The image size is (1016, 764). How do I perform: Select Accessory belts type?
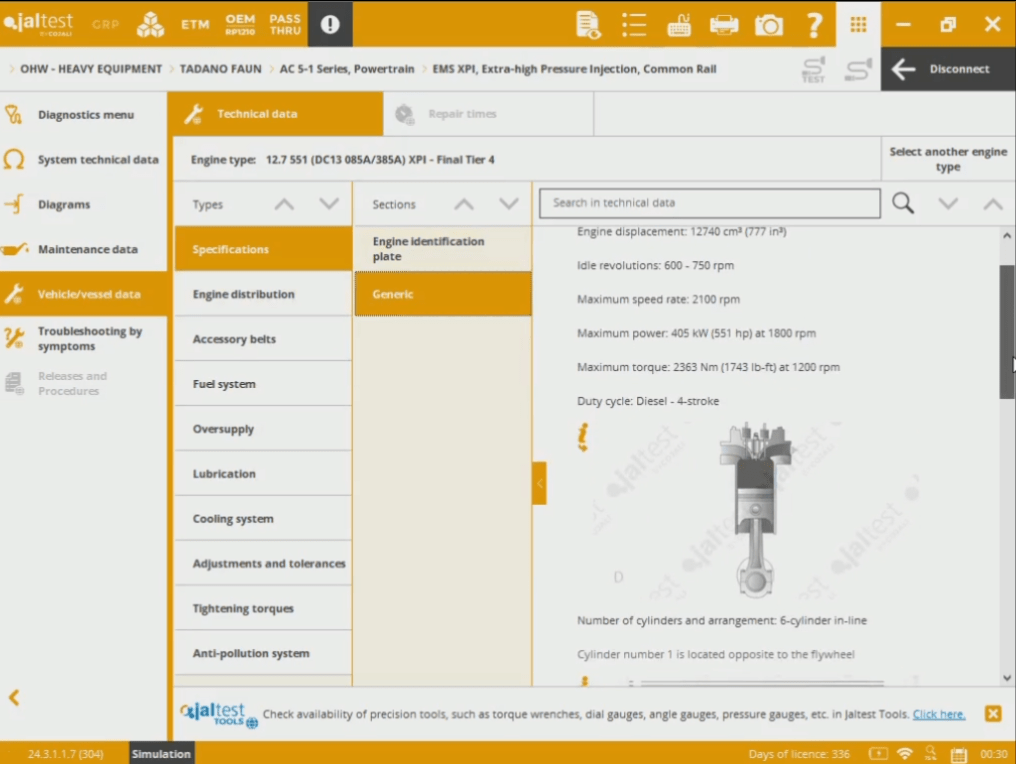click(x=263, y=339)
